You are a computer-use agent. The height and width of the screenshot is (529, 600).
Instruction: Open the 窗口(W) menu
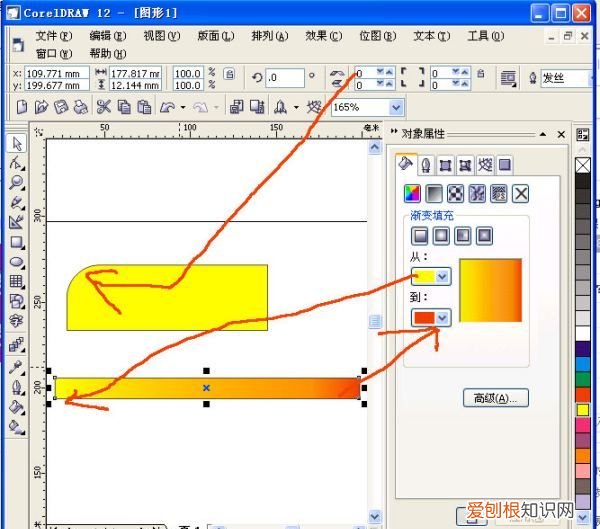point(54,54)
